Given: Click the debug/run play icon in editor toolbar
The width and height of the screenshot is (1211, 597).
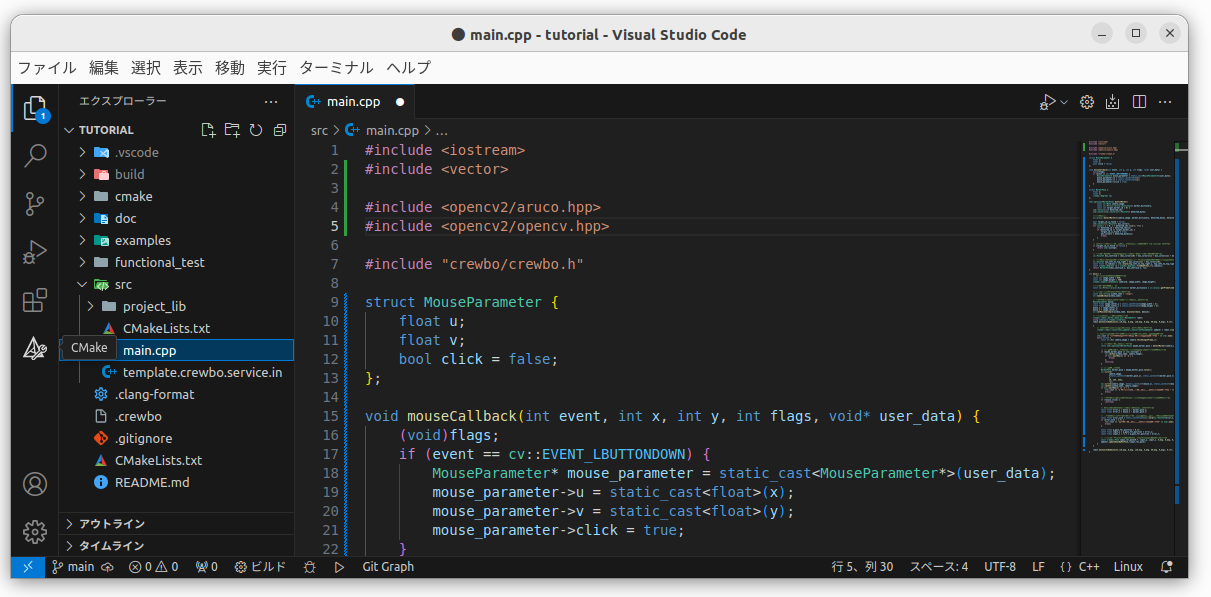Looking at the screenshot, I should pyautogui.click(x=1046, y=102).
